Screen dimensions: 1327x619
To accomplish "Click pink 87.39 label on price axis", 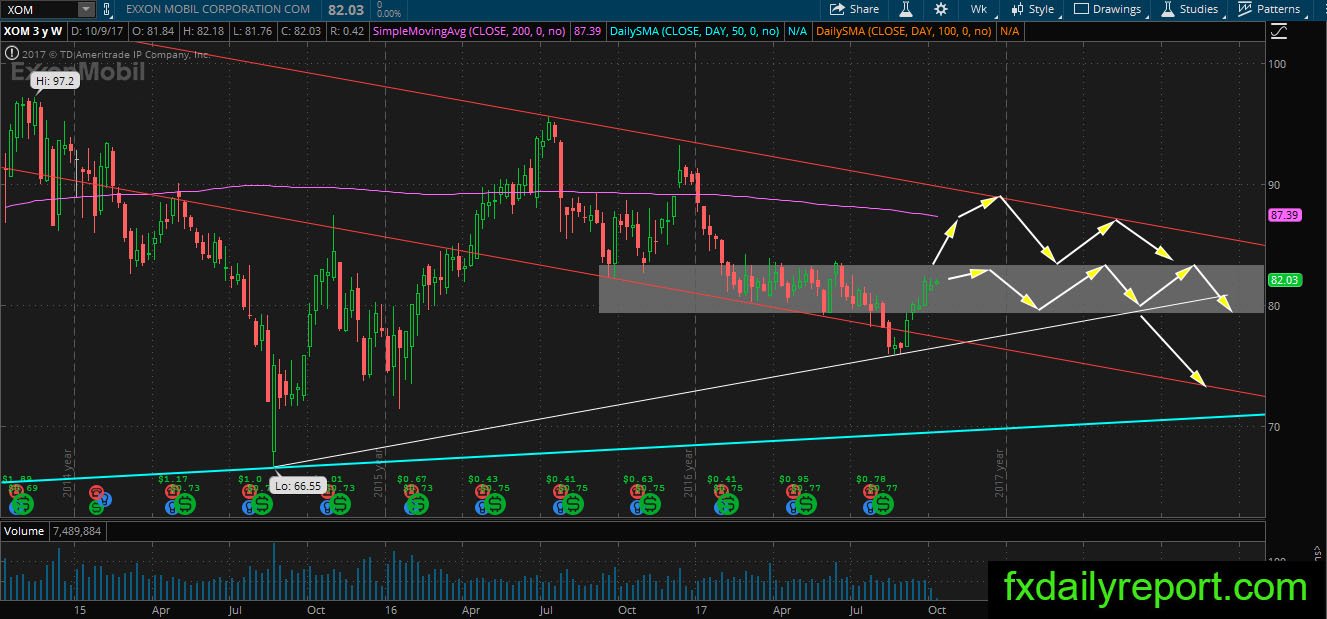I will click(x=1283, y=215).
